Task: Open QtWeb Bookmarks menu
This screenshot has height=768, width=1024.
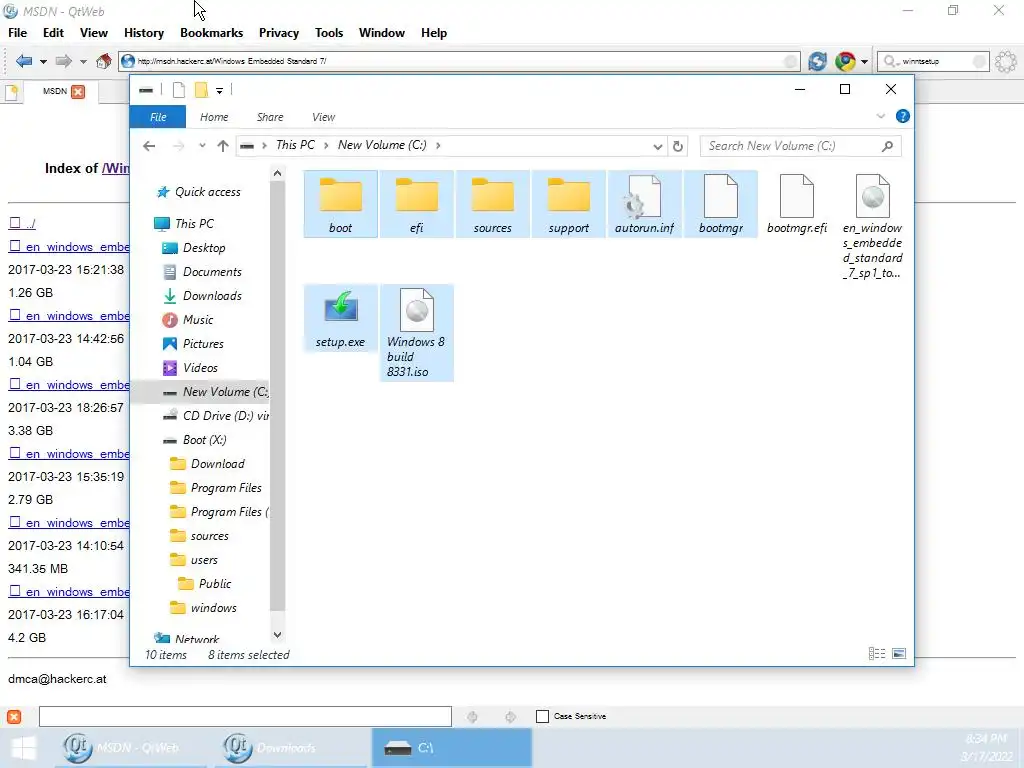Action: coord(212,33)
